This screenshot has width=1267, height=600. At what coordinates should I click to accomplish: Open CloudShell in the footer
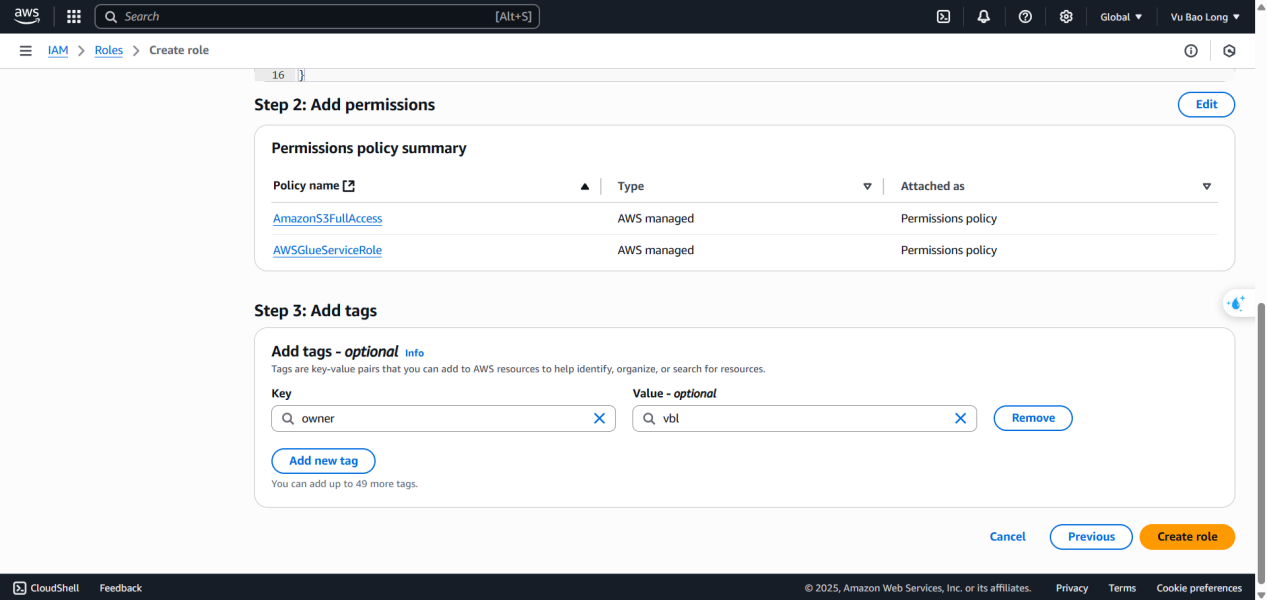click(x=46, y=588)
